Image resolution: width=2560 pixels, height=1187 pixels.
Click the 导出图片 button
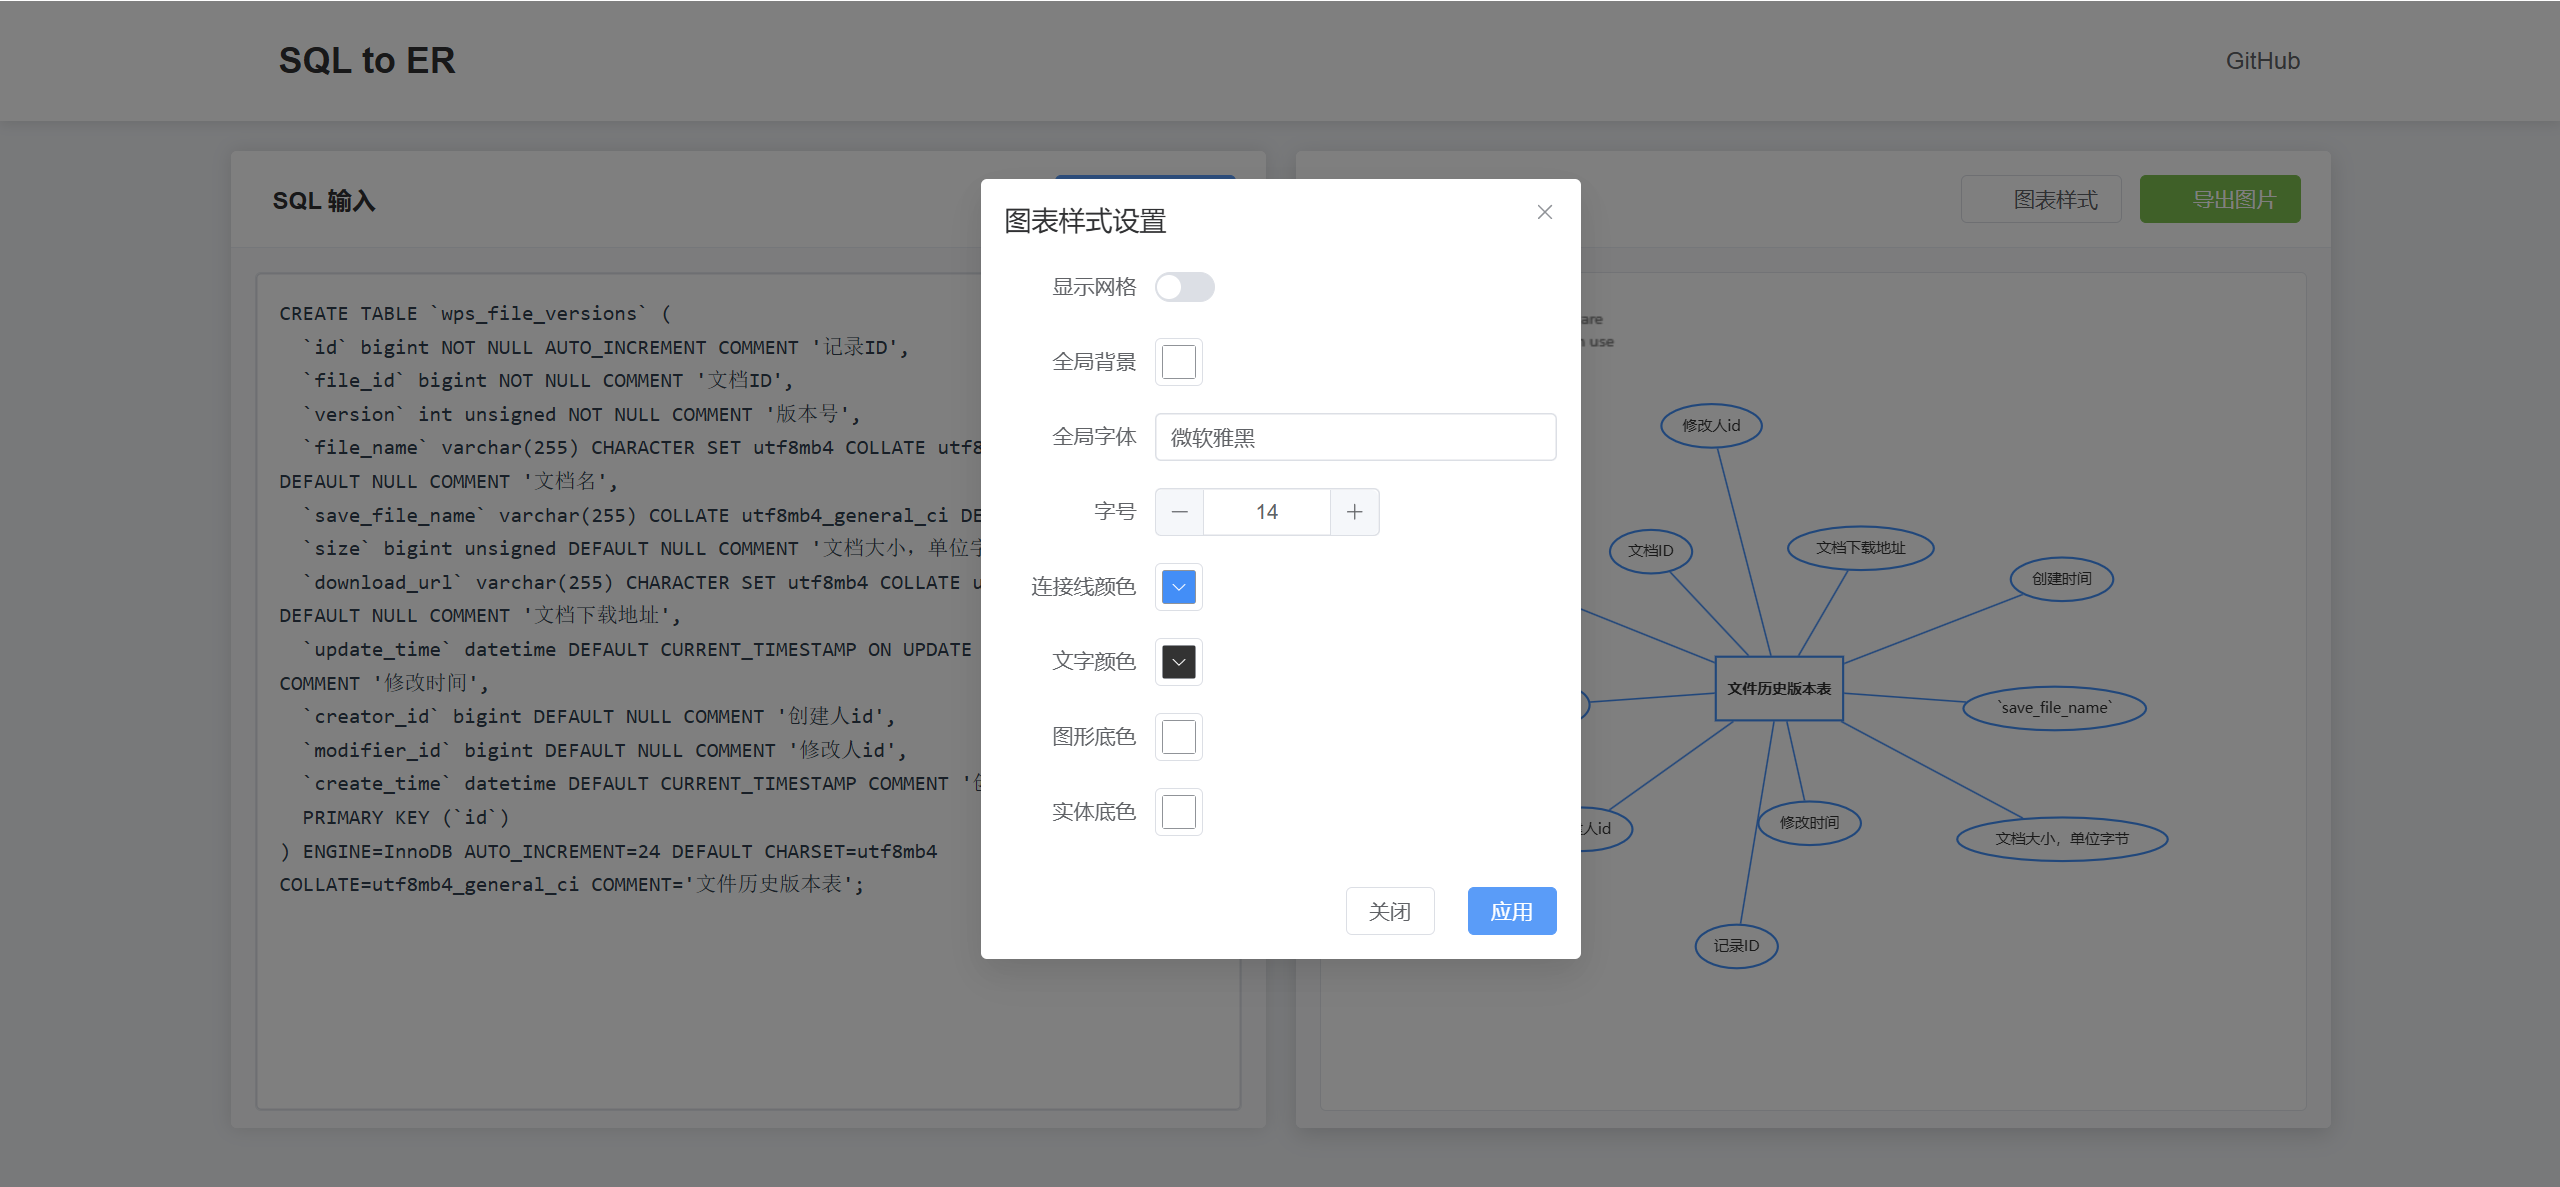click(2219, 199)
